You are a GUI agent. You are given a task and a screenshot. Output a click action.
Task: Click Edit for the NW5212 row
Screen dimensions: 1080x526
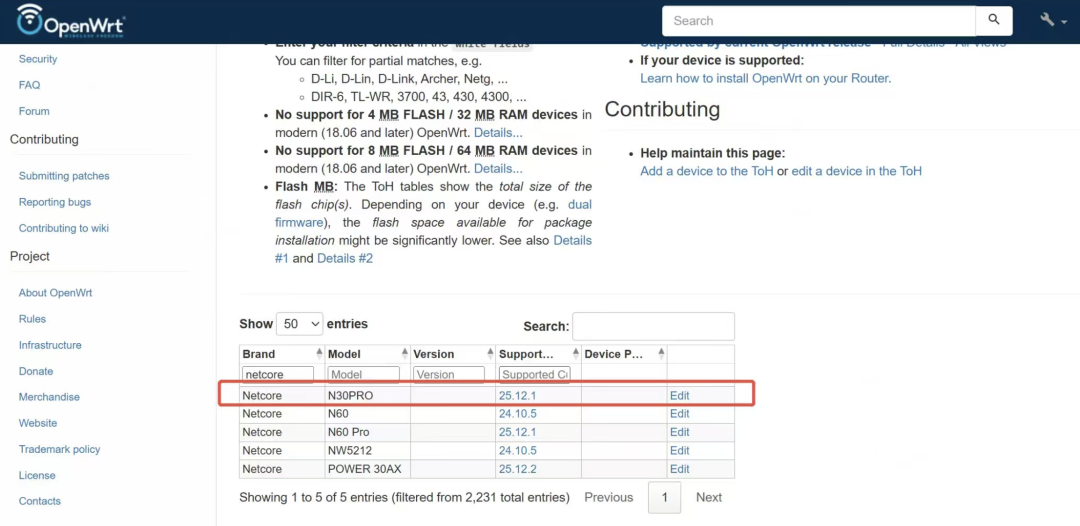(x=679, y=451)
